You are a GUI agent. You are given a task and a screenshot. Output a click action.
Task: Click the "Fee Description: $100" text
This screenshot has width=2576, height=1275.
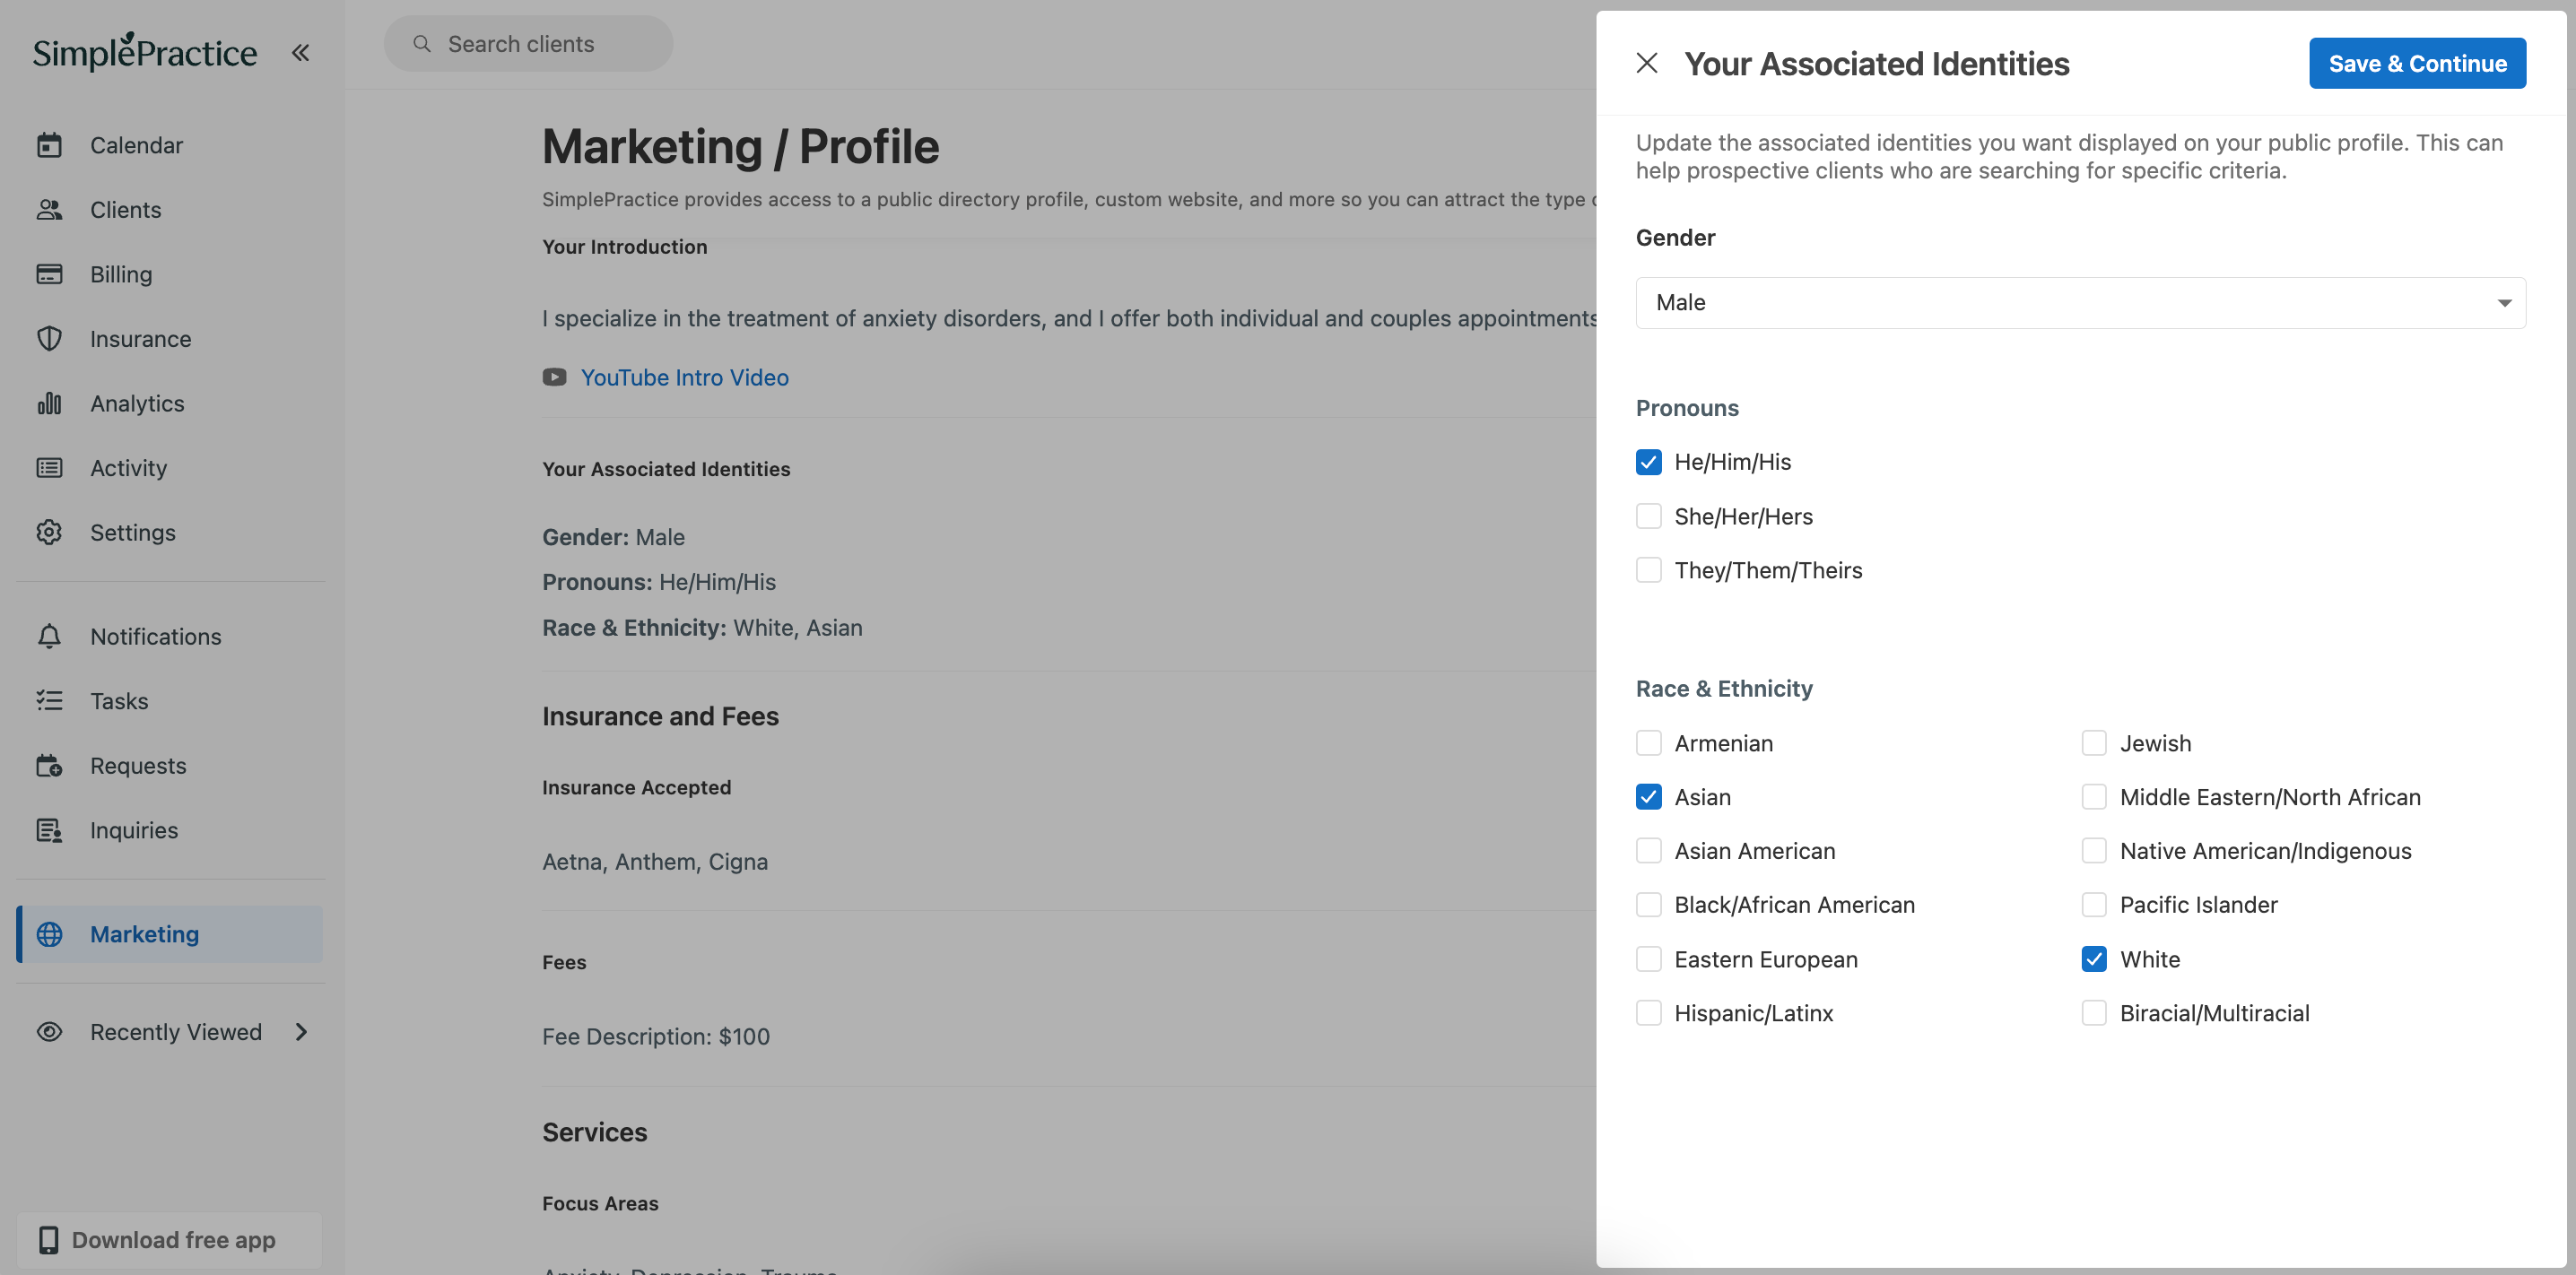click(x=656, y=1037)
